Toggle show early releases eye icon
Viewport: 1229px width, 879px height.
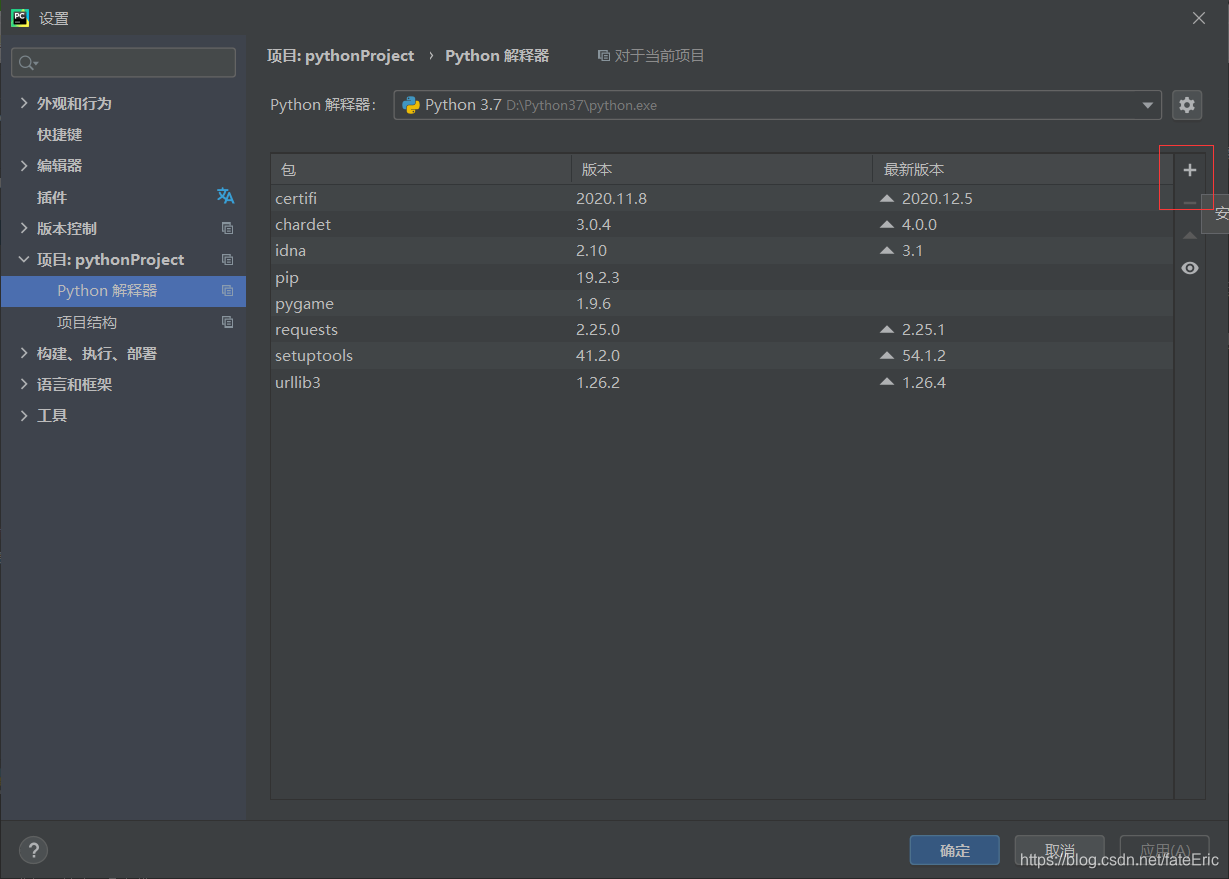[1189, 268]
